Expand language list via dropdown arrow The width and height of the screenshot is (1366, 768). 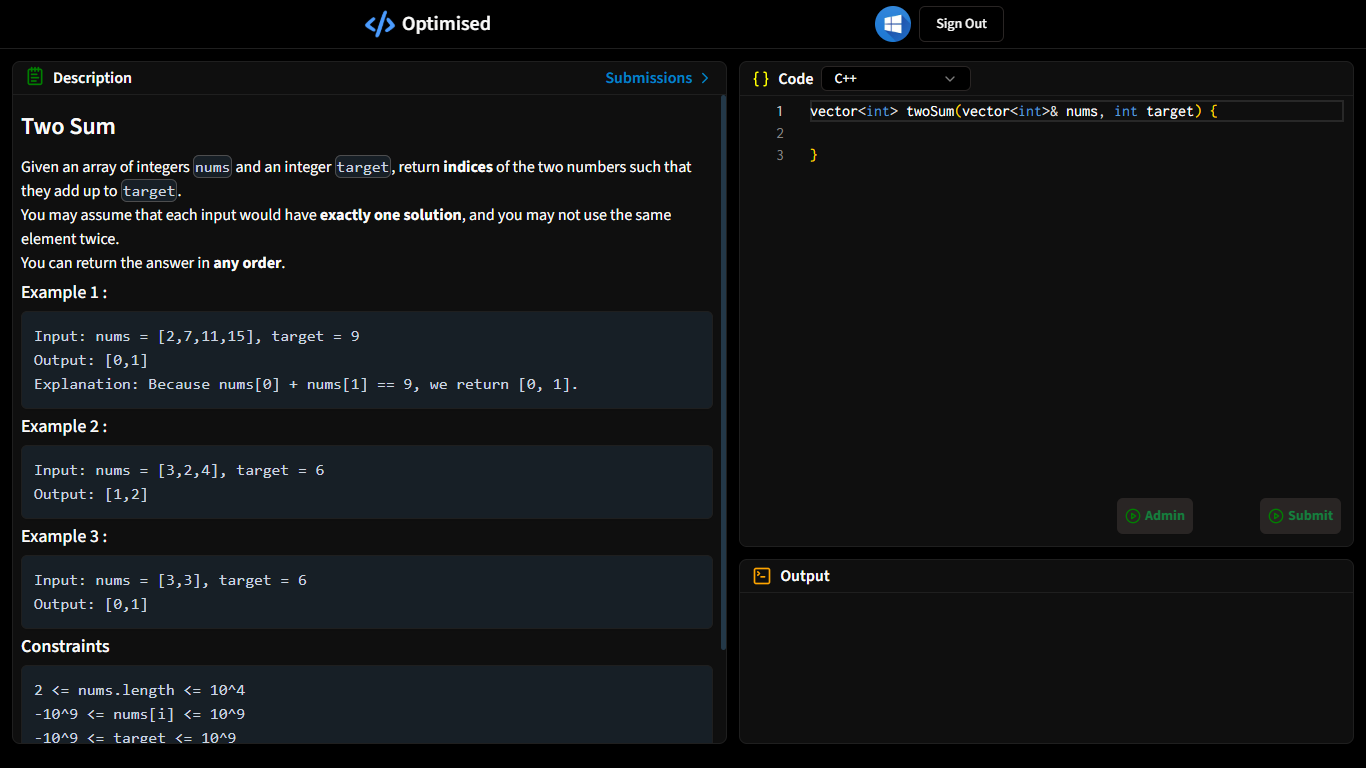950,79
